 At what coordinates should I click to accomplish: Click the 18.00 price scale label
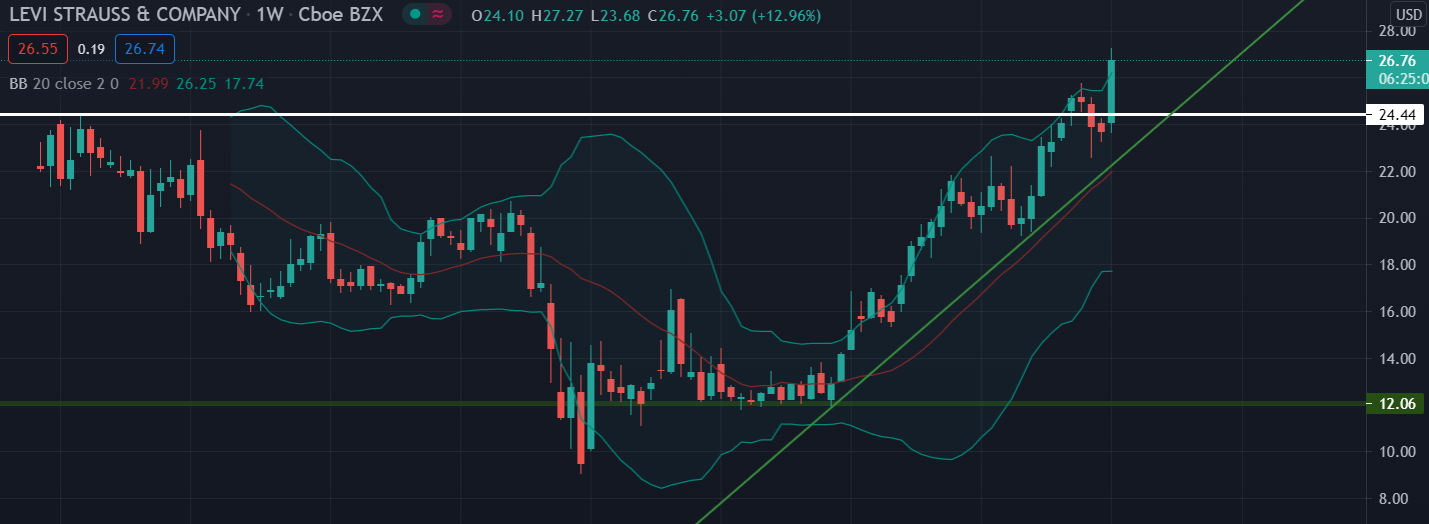1396,265
